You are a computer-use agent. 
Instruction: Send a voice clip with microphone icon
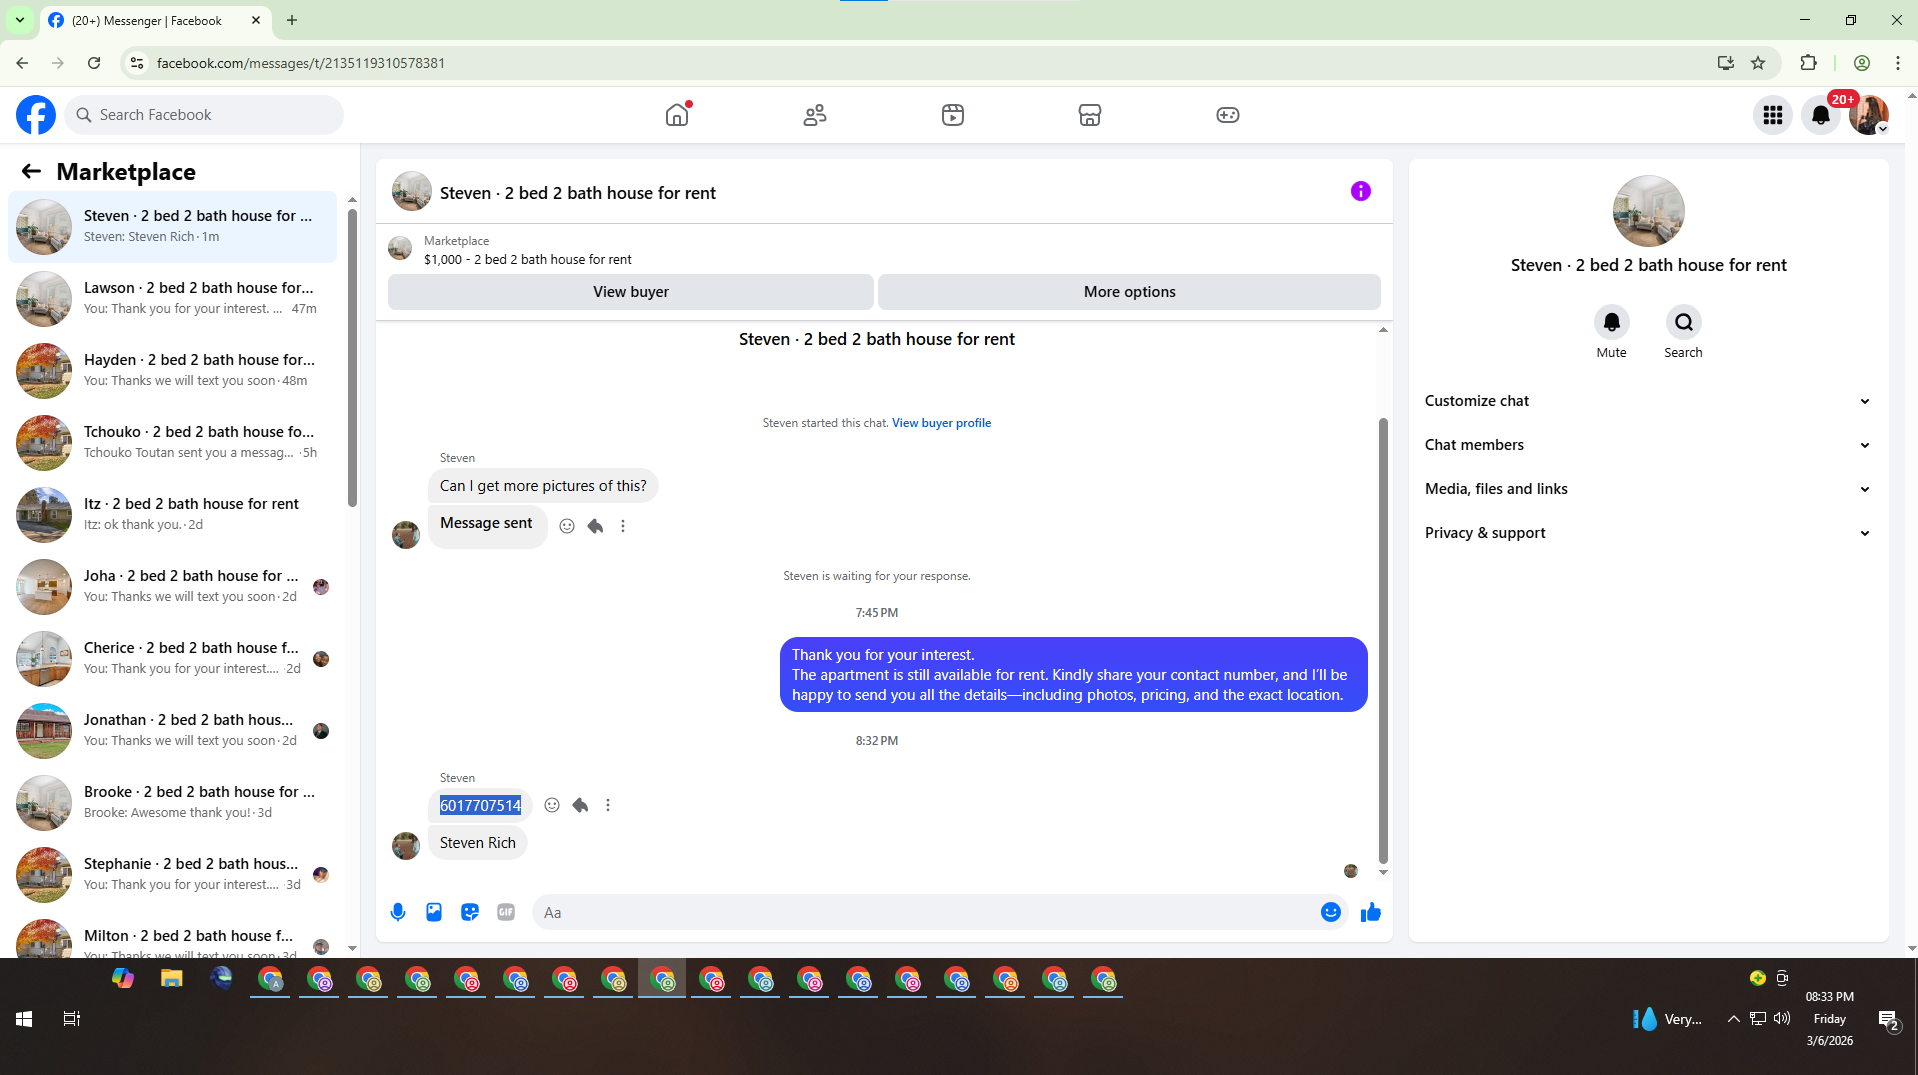[x=398, y=912]
